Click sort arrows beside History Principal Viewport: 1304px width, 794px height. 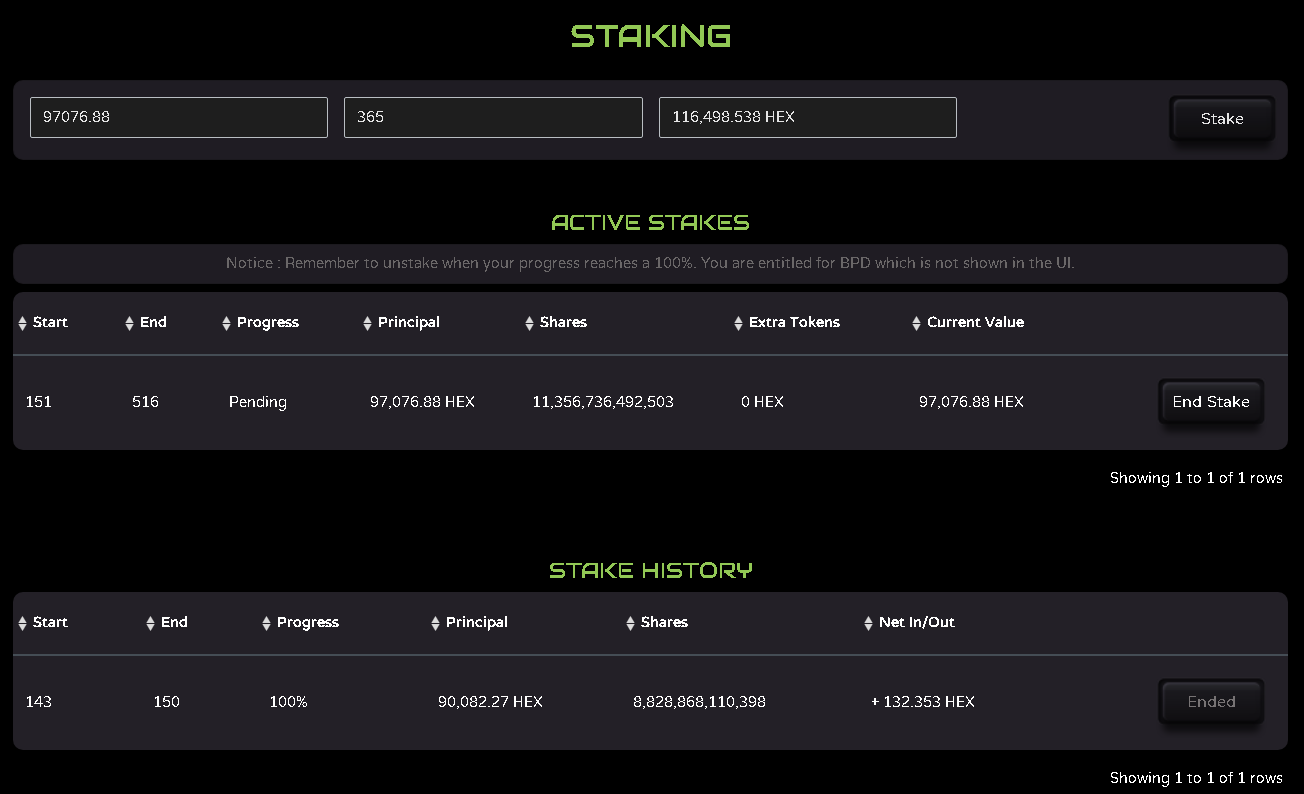coord(435,623)
